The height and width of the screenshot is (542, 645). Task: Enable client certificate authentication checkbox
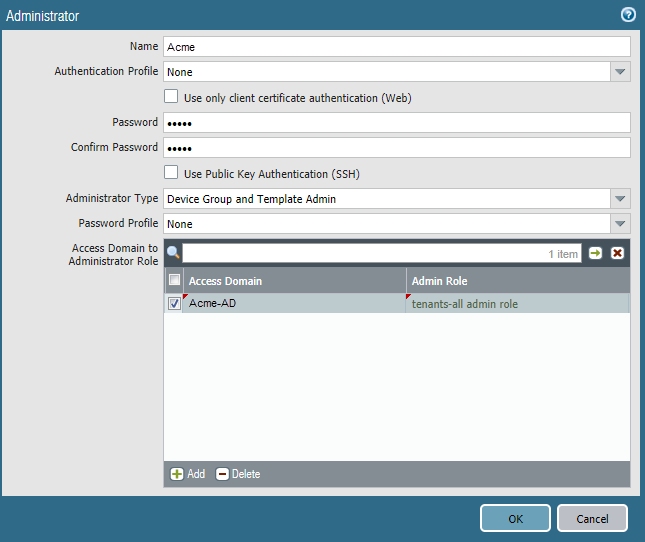(171, 97)
